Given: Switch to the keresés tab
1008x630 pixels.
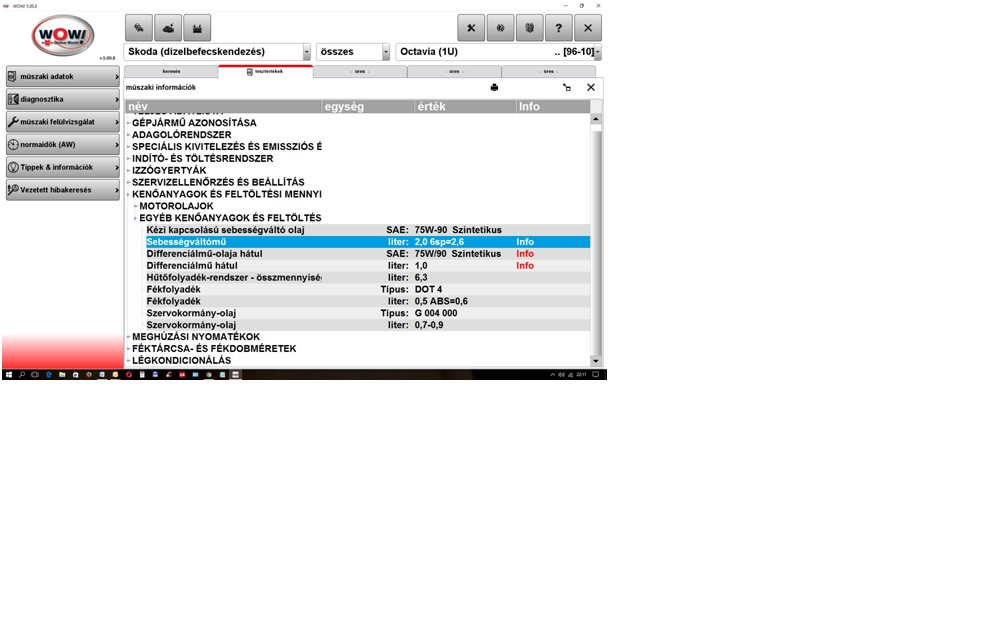Looking at the screenshot, I should coord(171,71).
